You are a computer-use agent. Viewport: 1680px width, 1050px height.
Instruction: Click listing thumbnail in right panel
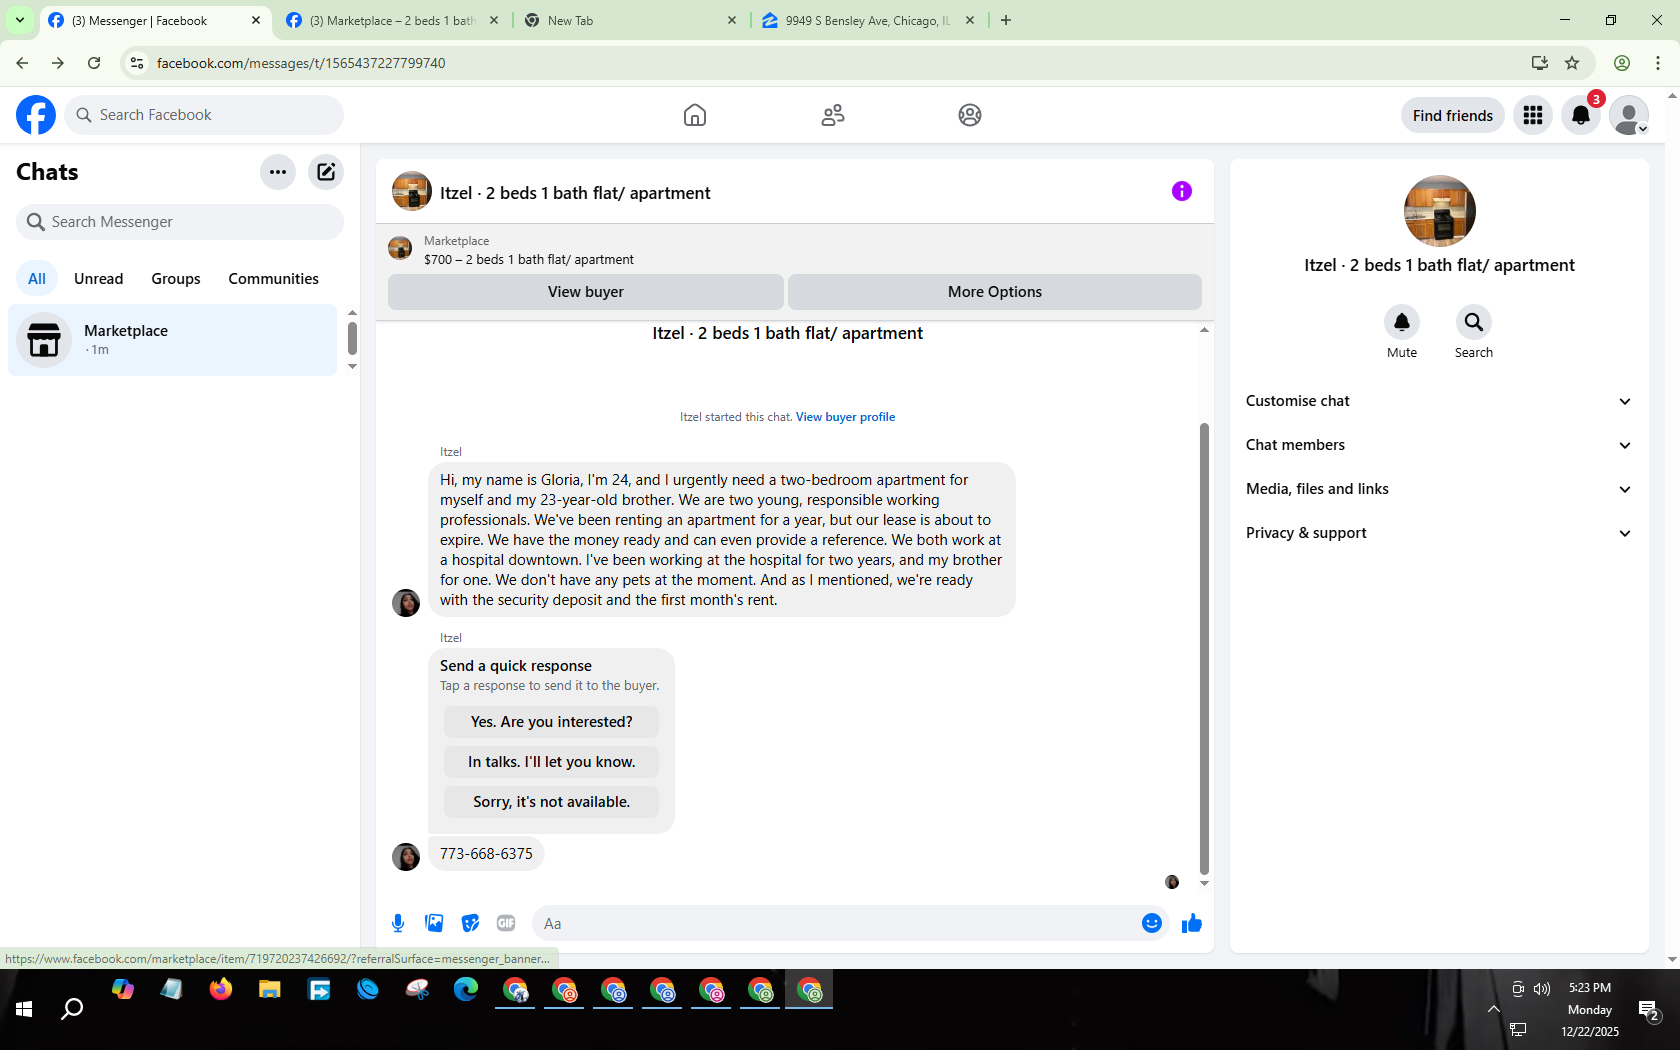point(1440,211)
